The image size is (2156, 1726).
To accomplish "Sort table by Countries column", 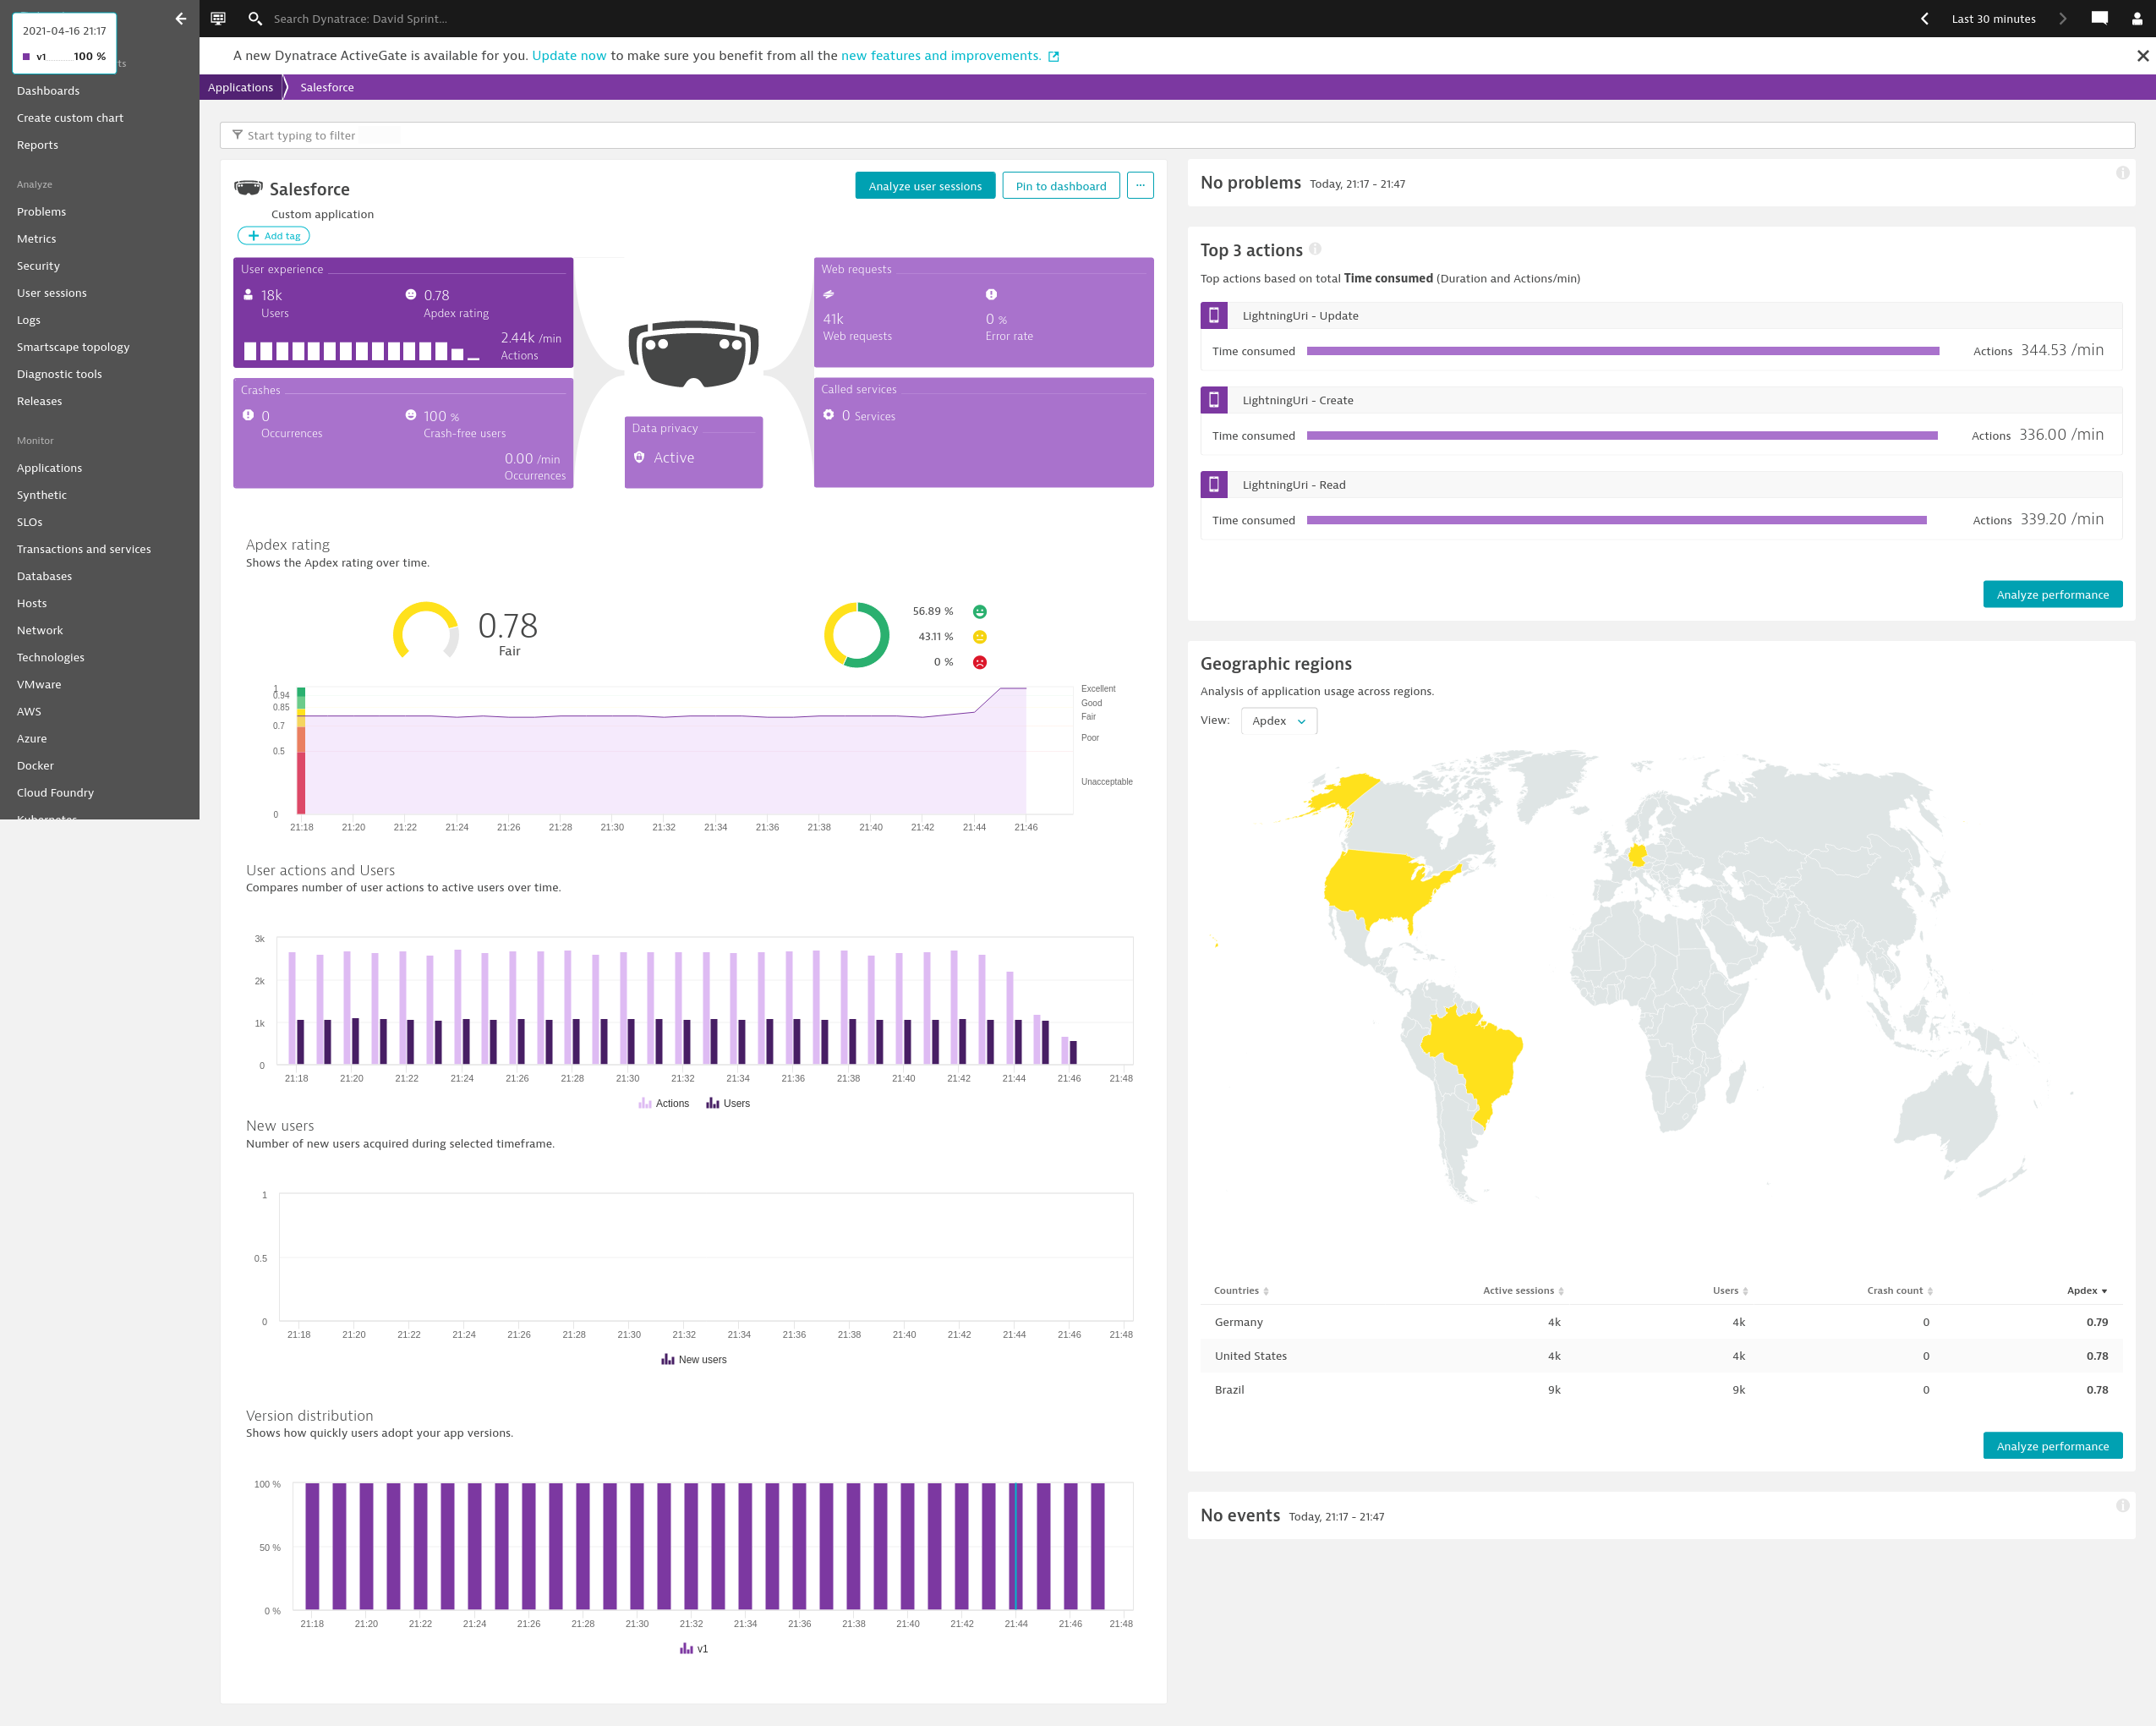I will tap(1241, 1290).
